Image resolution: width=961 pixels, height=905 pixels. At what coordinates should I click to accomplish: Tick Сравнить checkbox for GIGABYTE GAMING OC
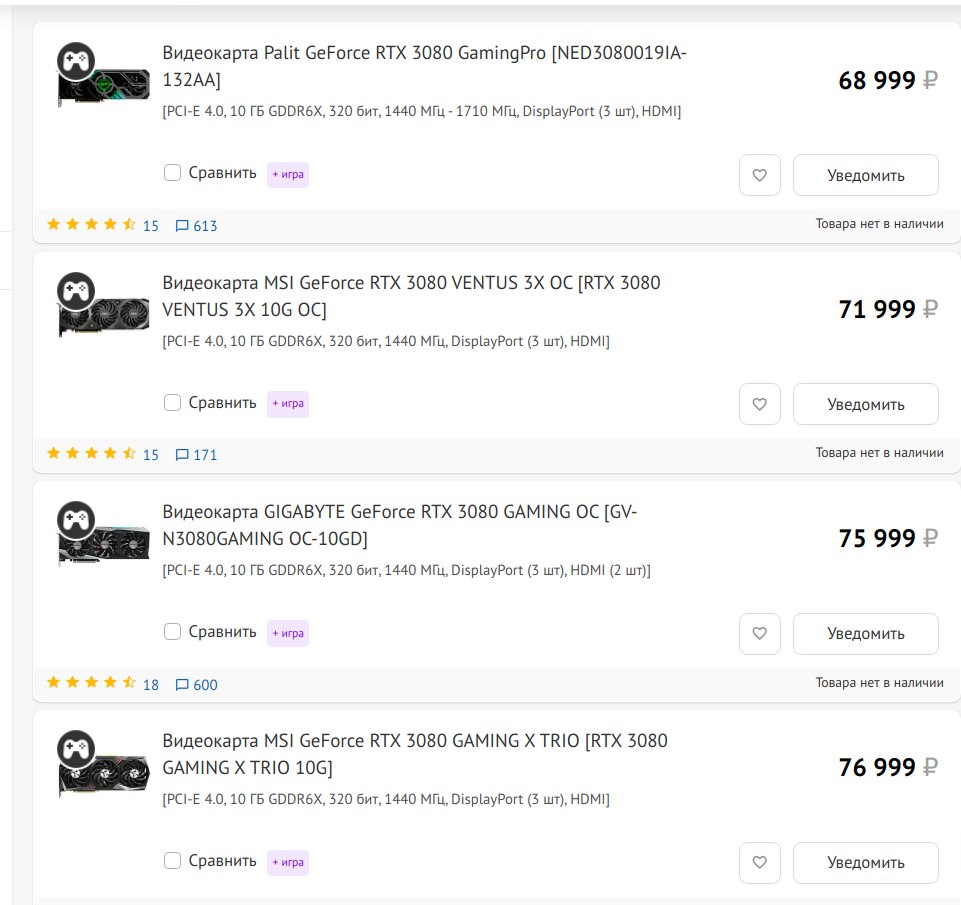click(x=172, y=632)
